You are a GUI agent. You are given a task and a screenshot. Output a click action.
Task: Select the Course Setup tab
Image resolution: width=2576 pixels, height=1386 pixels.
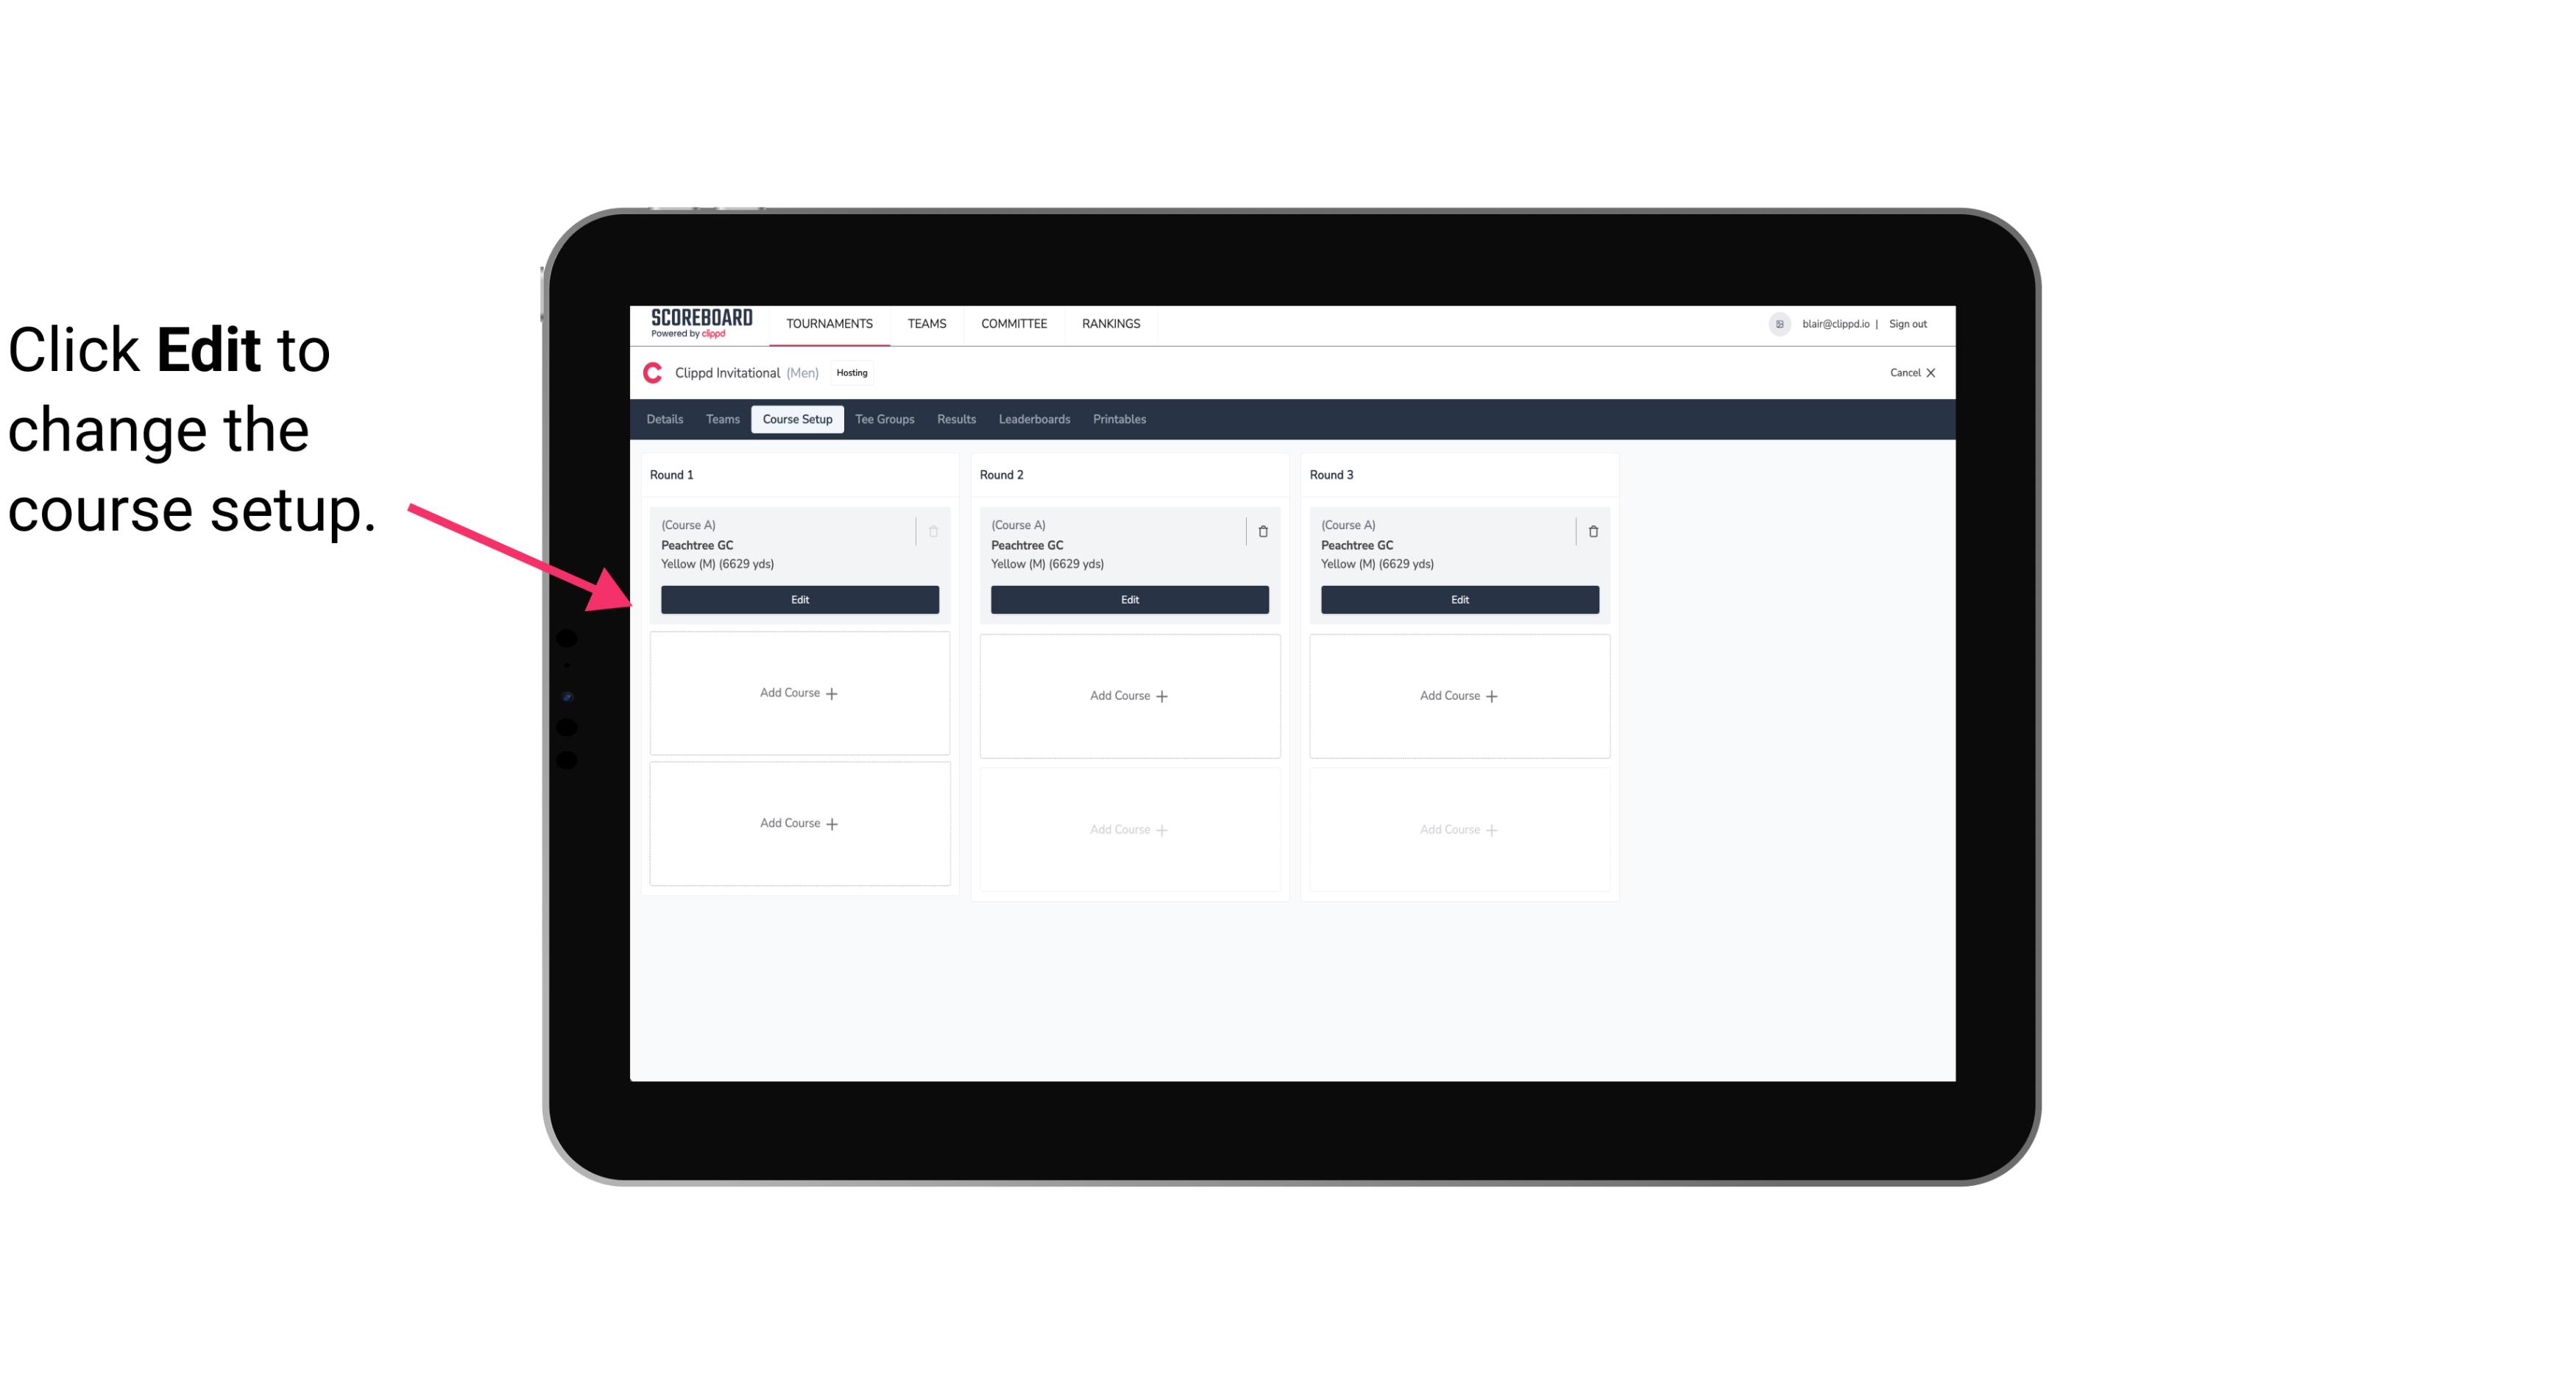pos(795,420)
